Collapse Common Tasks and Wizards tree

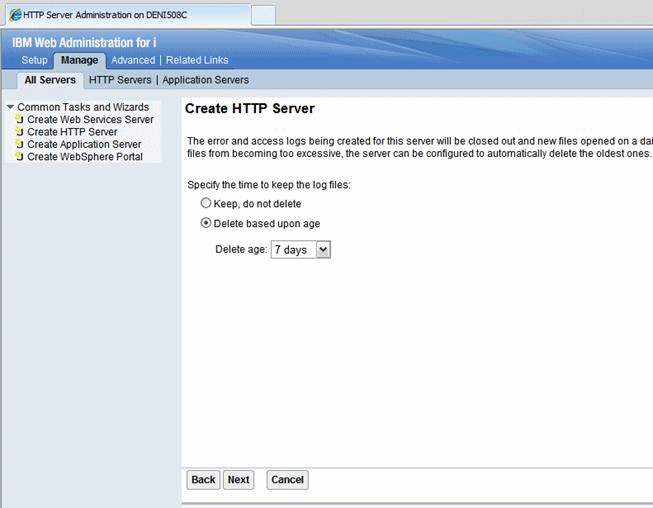click(10, 107)
